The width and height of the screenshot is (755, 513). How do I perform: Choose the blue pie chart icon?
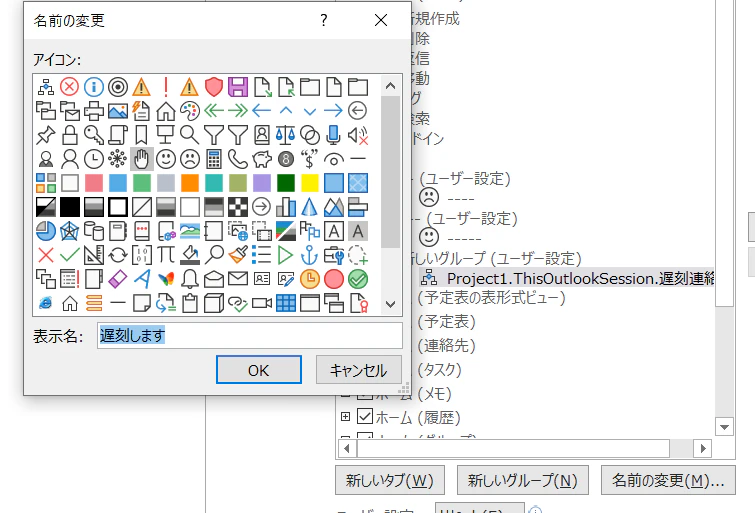coord(46,231)
